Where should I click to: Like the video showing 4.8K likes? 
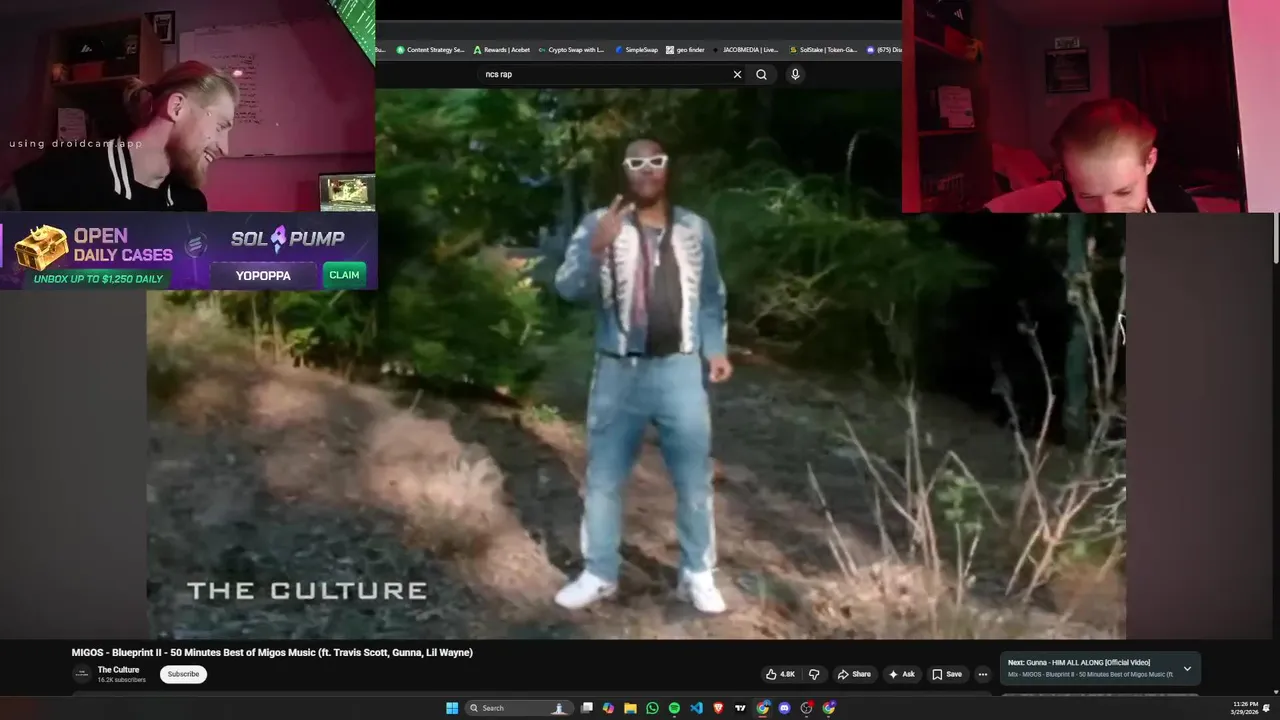pos(781,674)
